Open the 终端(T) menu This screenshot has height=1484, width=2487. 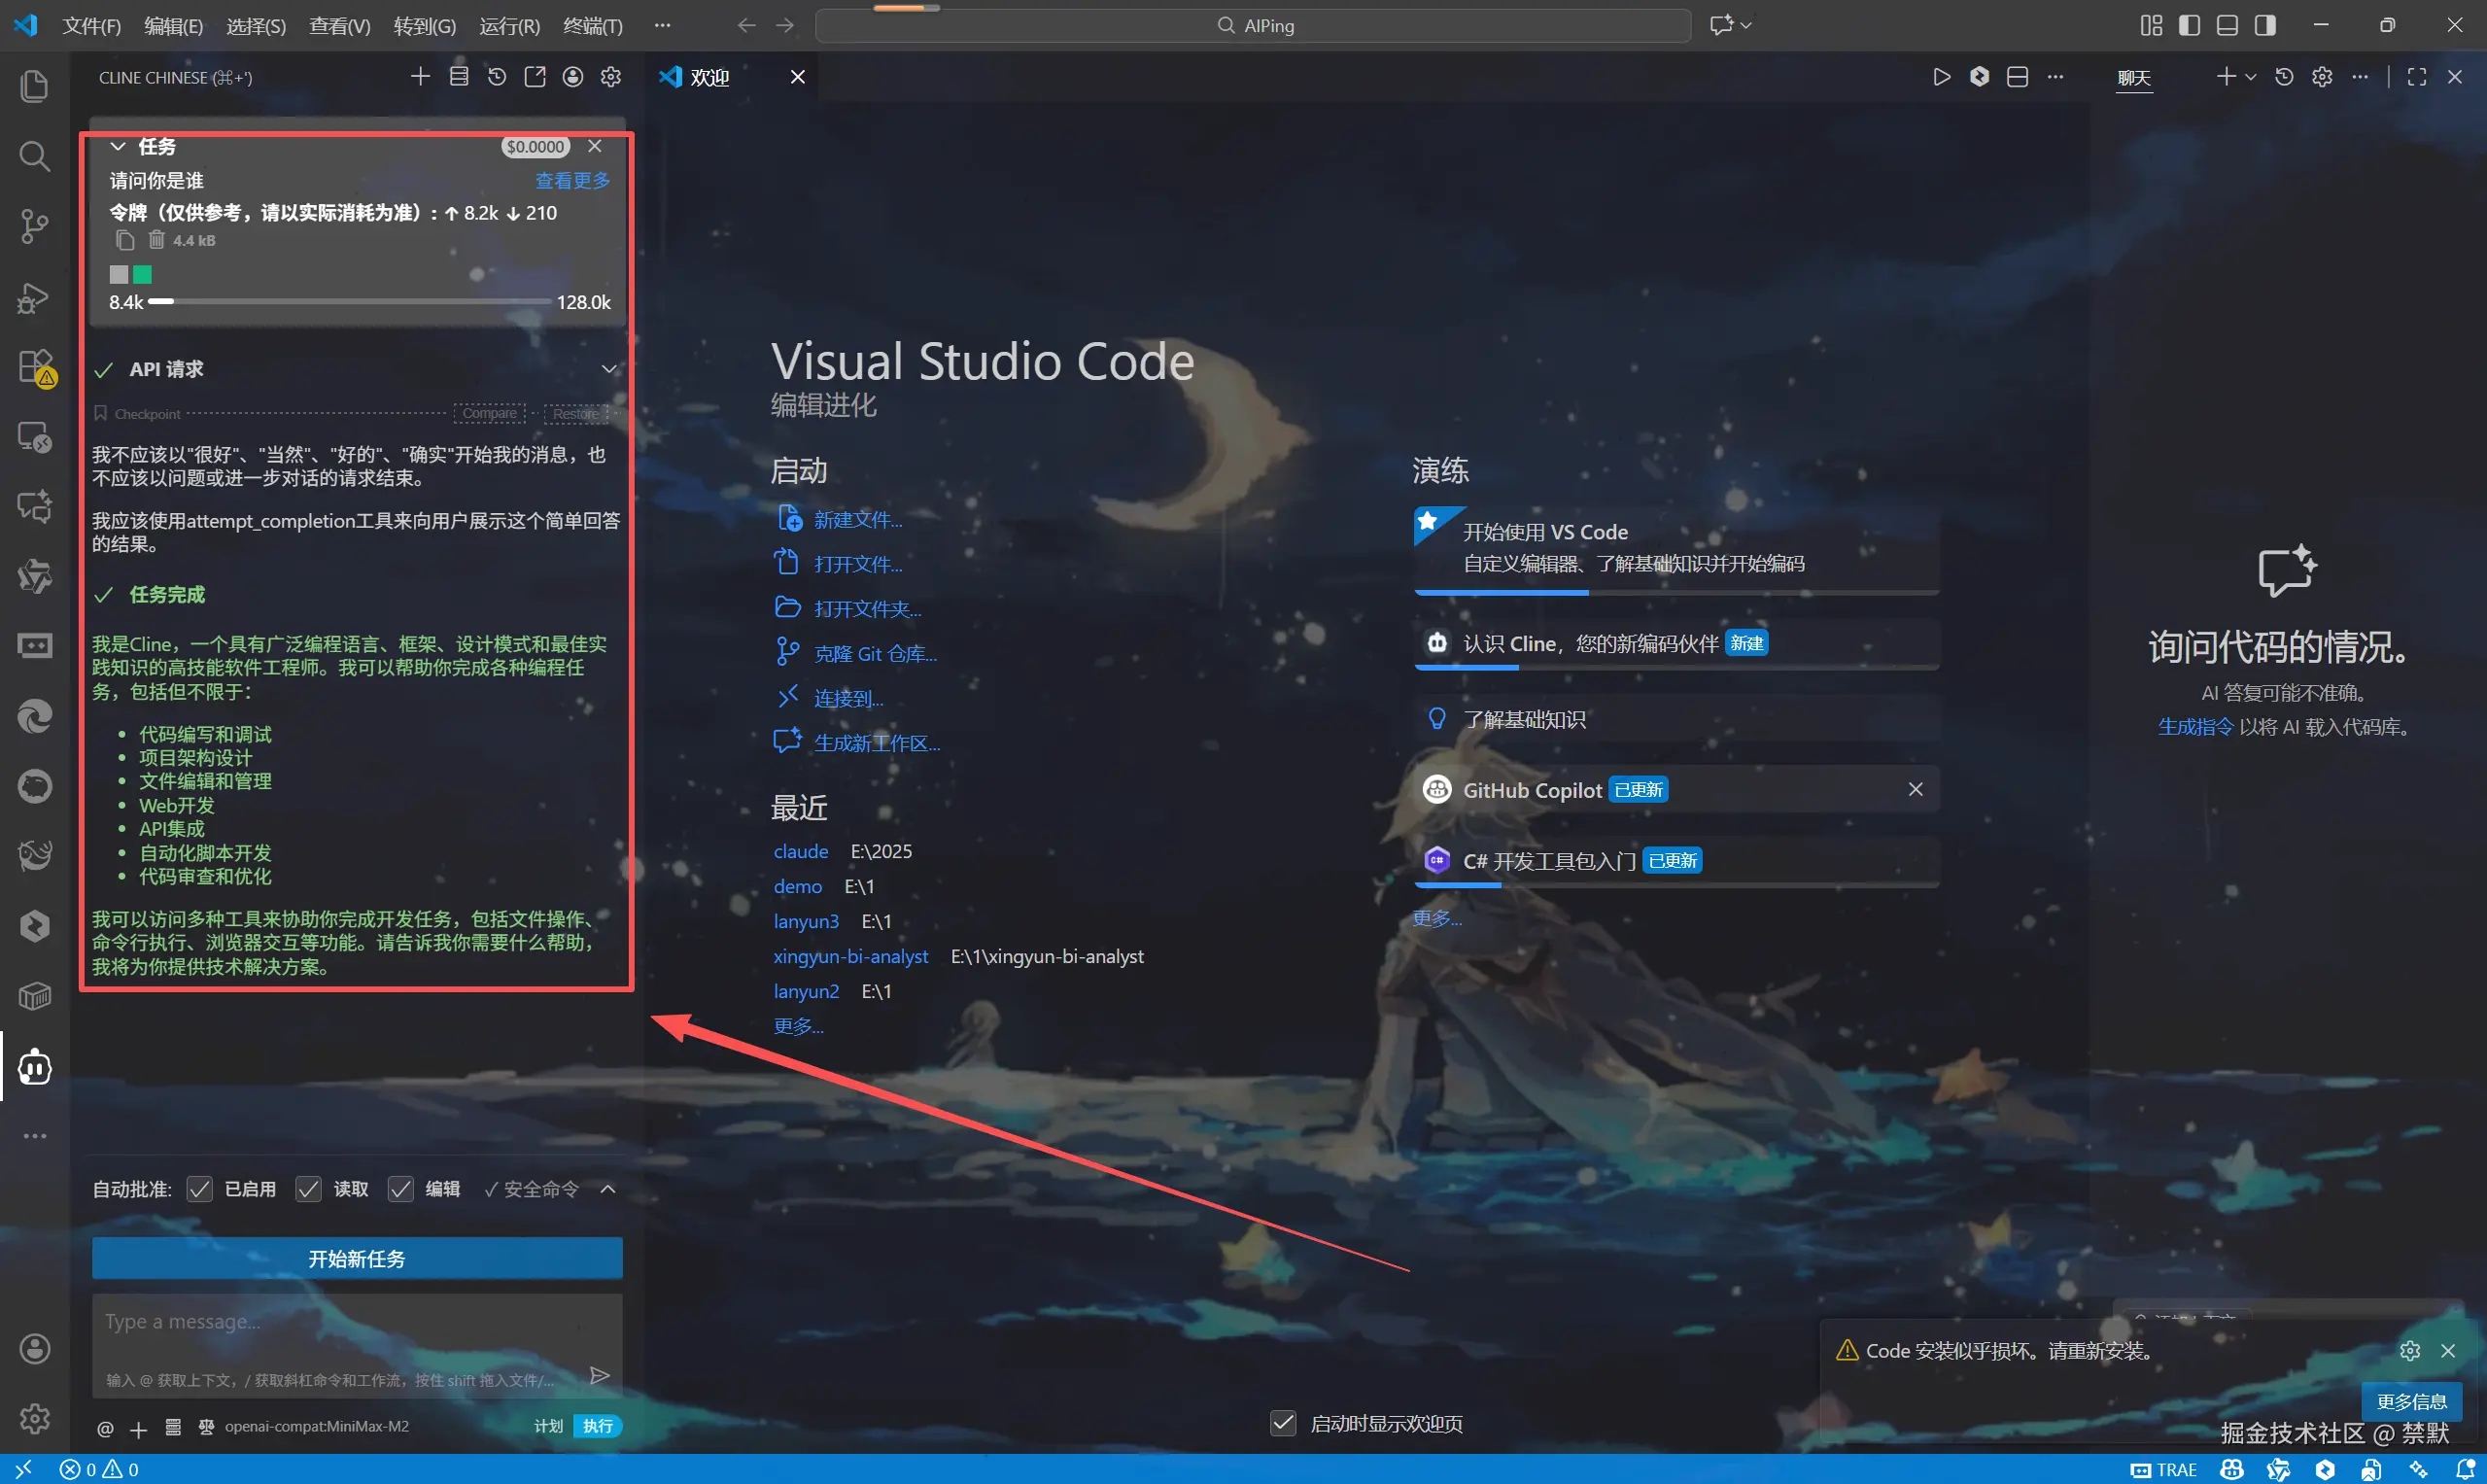592,26
